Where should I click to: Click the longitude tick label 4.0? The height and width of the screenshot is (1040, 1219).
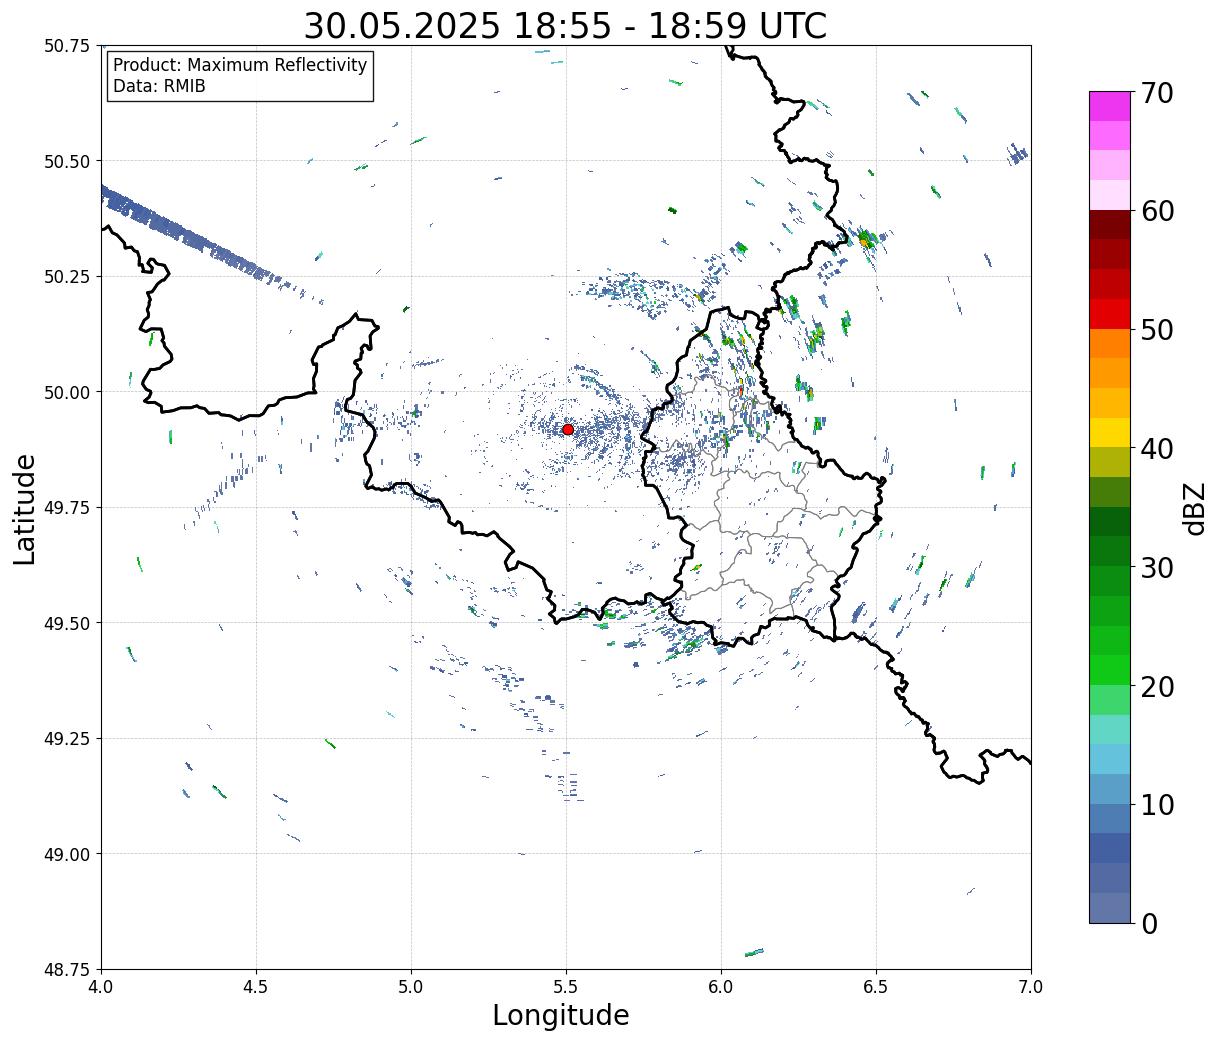[x=101, y=987]
